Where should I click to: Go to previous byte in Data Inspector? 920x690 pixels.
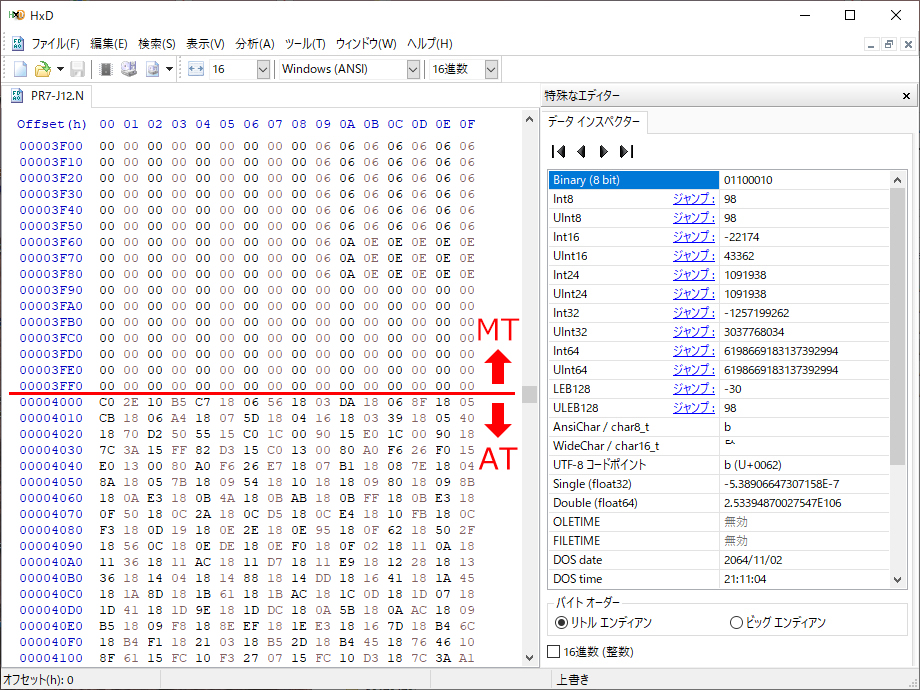coord(581,151)
